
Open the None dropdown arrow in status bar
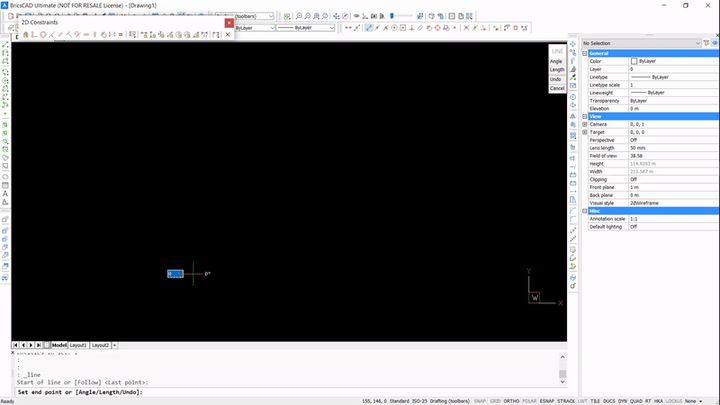[x=701, y=401]
